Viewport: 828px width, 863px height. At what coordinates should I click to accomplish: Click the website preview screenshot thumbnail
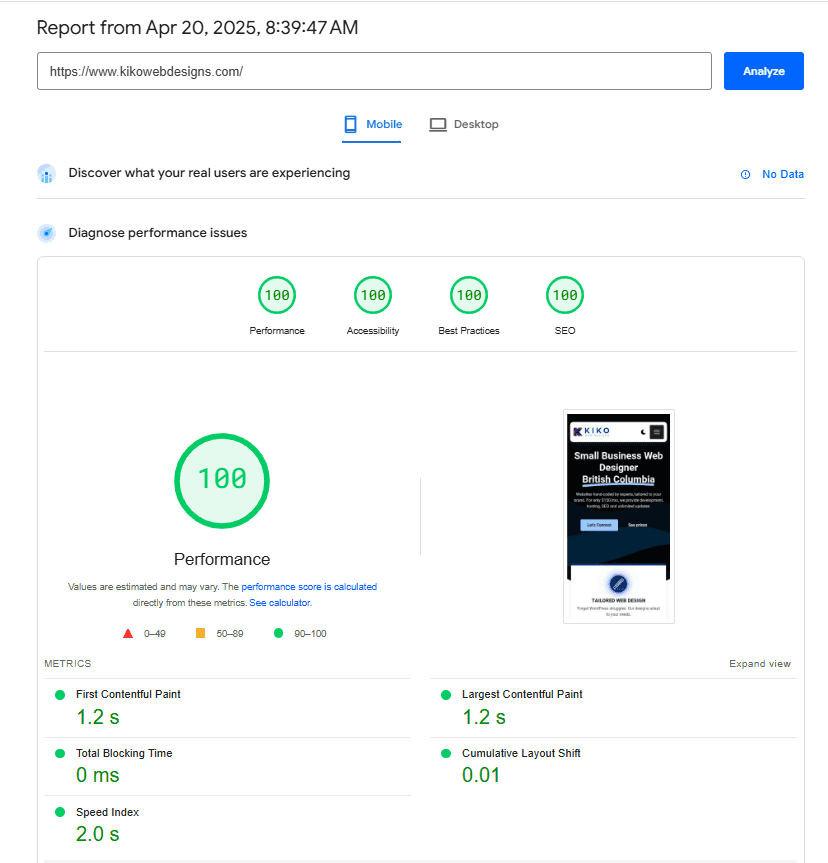(x=618, y=516)
